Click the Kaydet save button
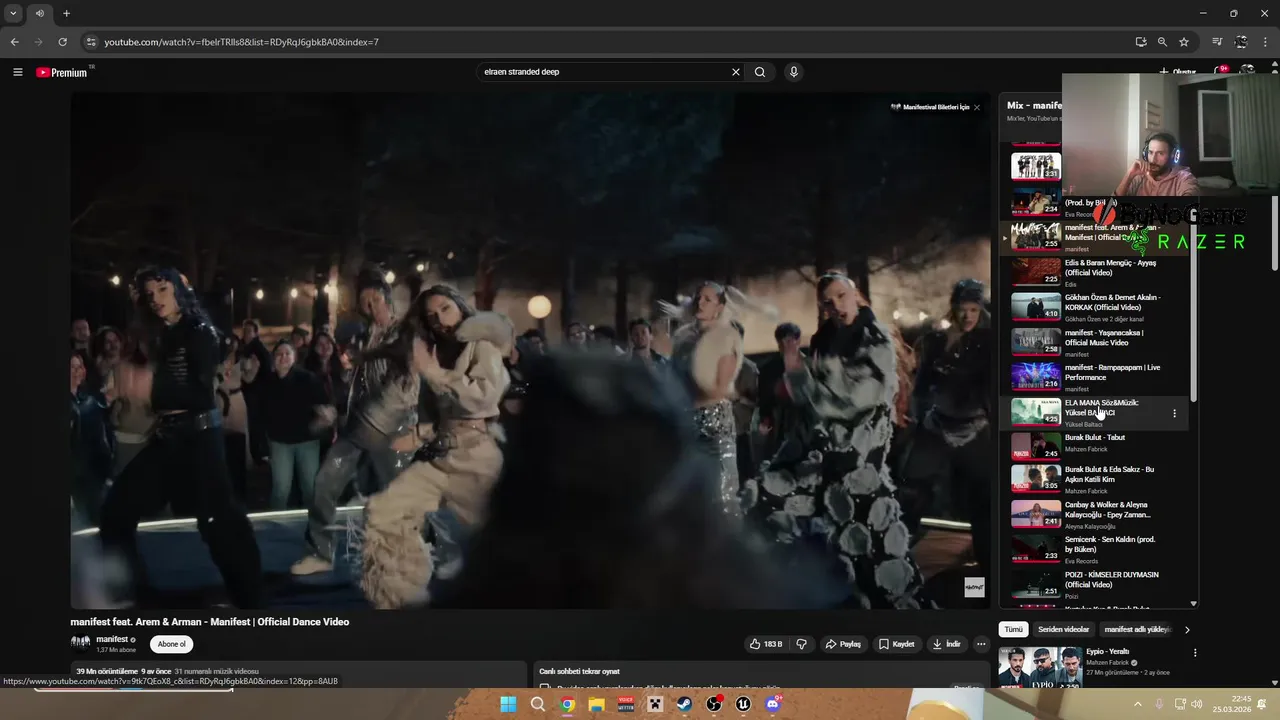The width and height of the screenshot is (1280, 720). [897, 644]
